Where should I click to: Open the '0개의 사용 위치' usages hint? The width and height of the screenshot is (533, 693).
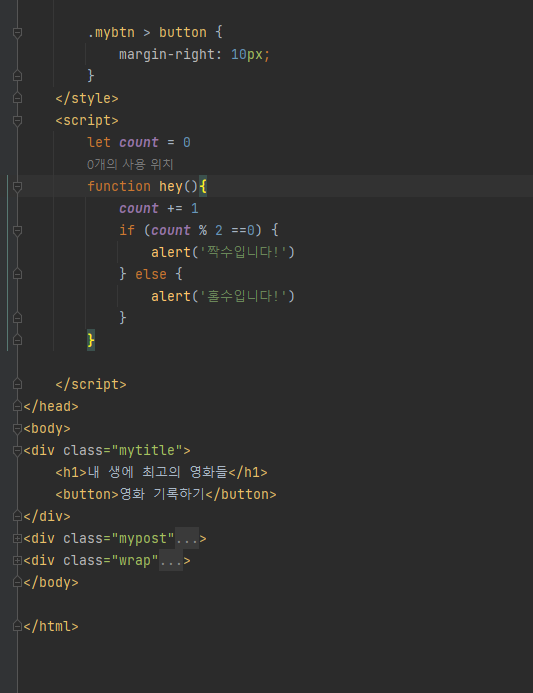tap(130, 164)
